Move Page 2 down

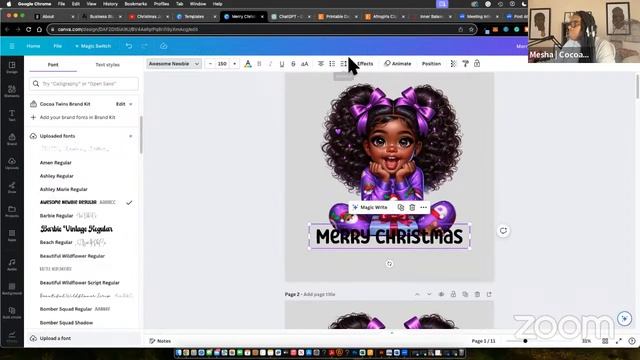(429, 294)
